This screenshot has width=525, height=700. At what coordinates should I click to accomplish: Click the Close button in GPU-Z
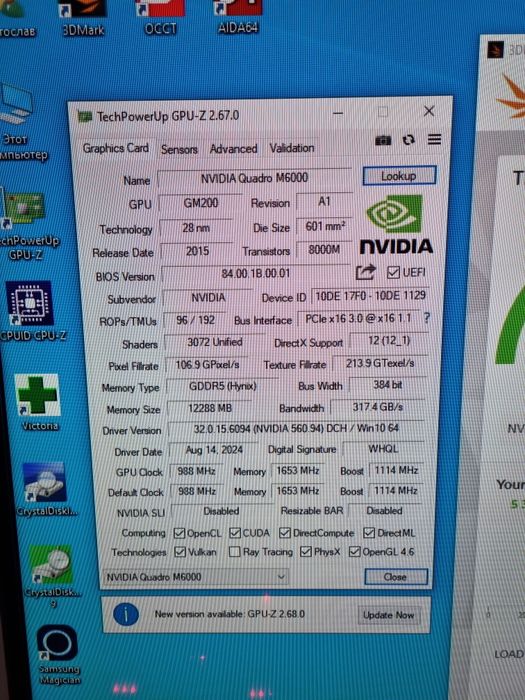point(396,577)
